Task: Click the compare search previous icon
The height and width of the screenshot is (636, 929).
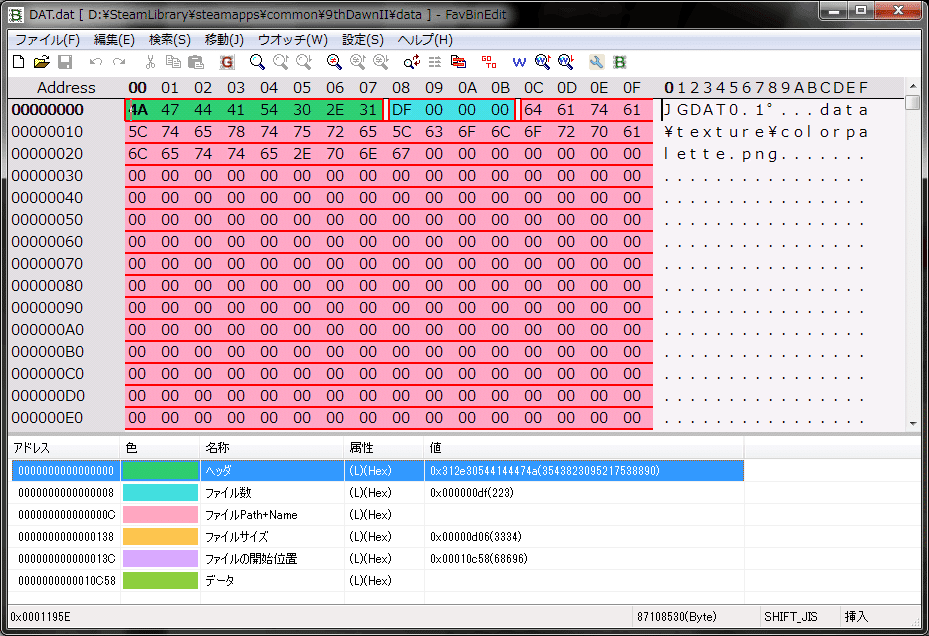Action: tap(358, 62)
